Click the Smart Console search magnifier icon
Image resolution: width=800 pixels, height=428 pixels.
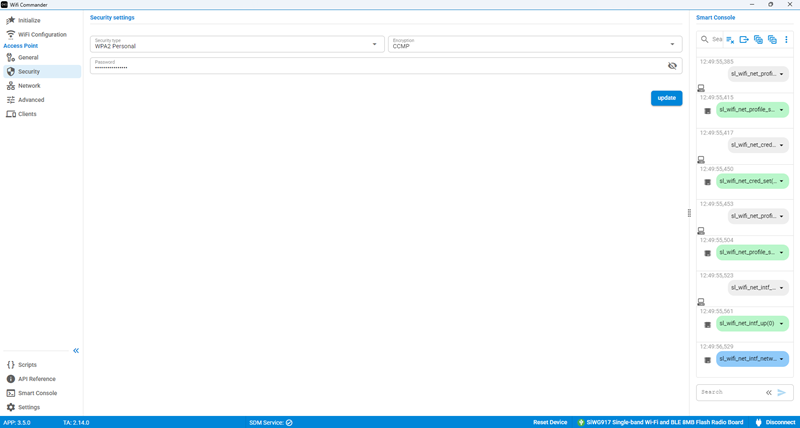tap(705, 39)
